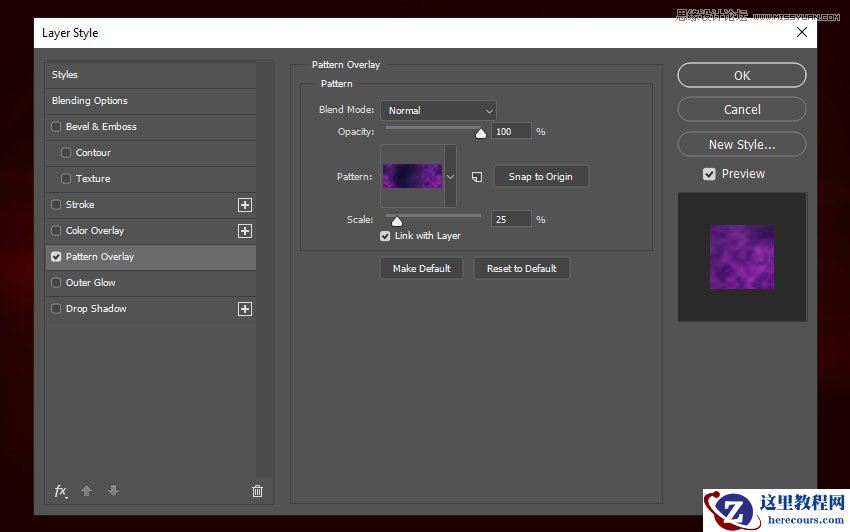Add another Stroke effect with plus icon
Screen dimensions: 850x532
click(x=244, y=205)
